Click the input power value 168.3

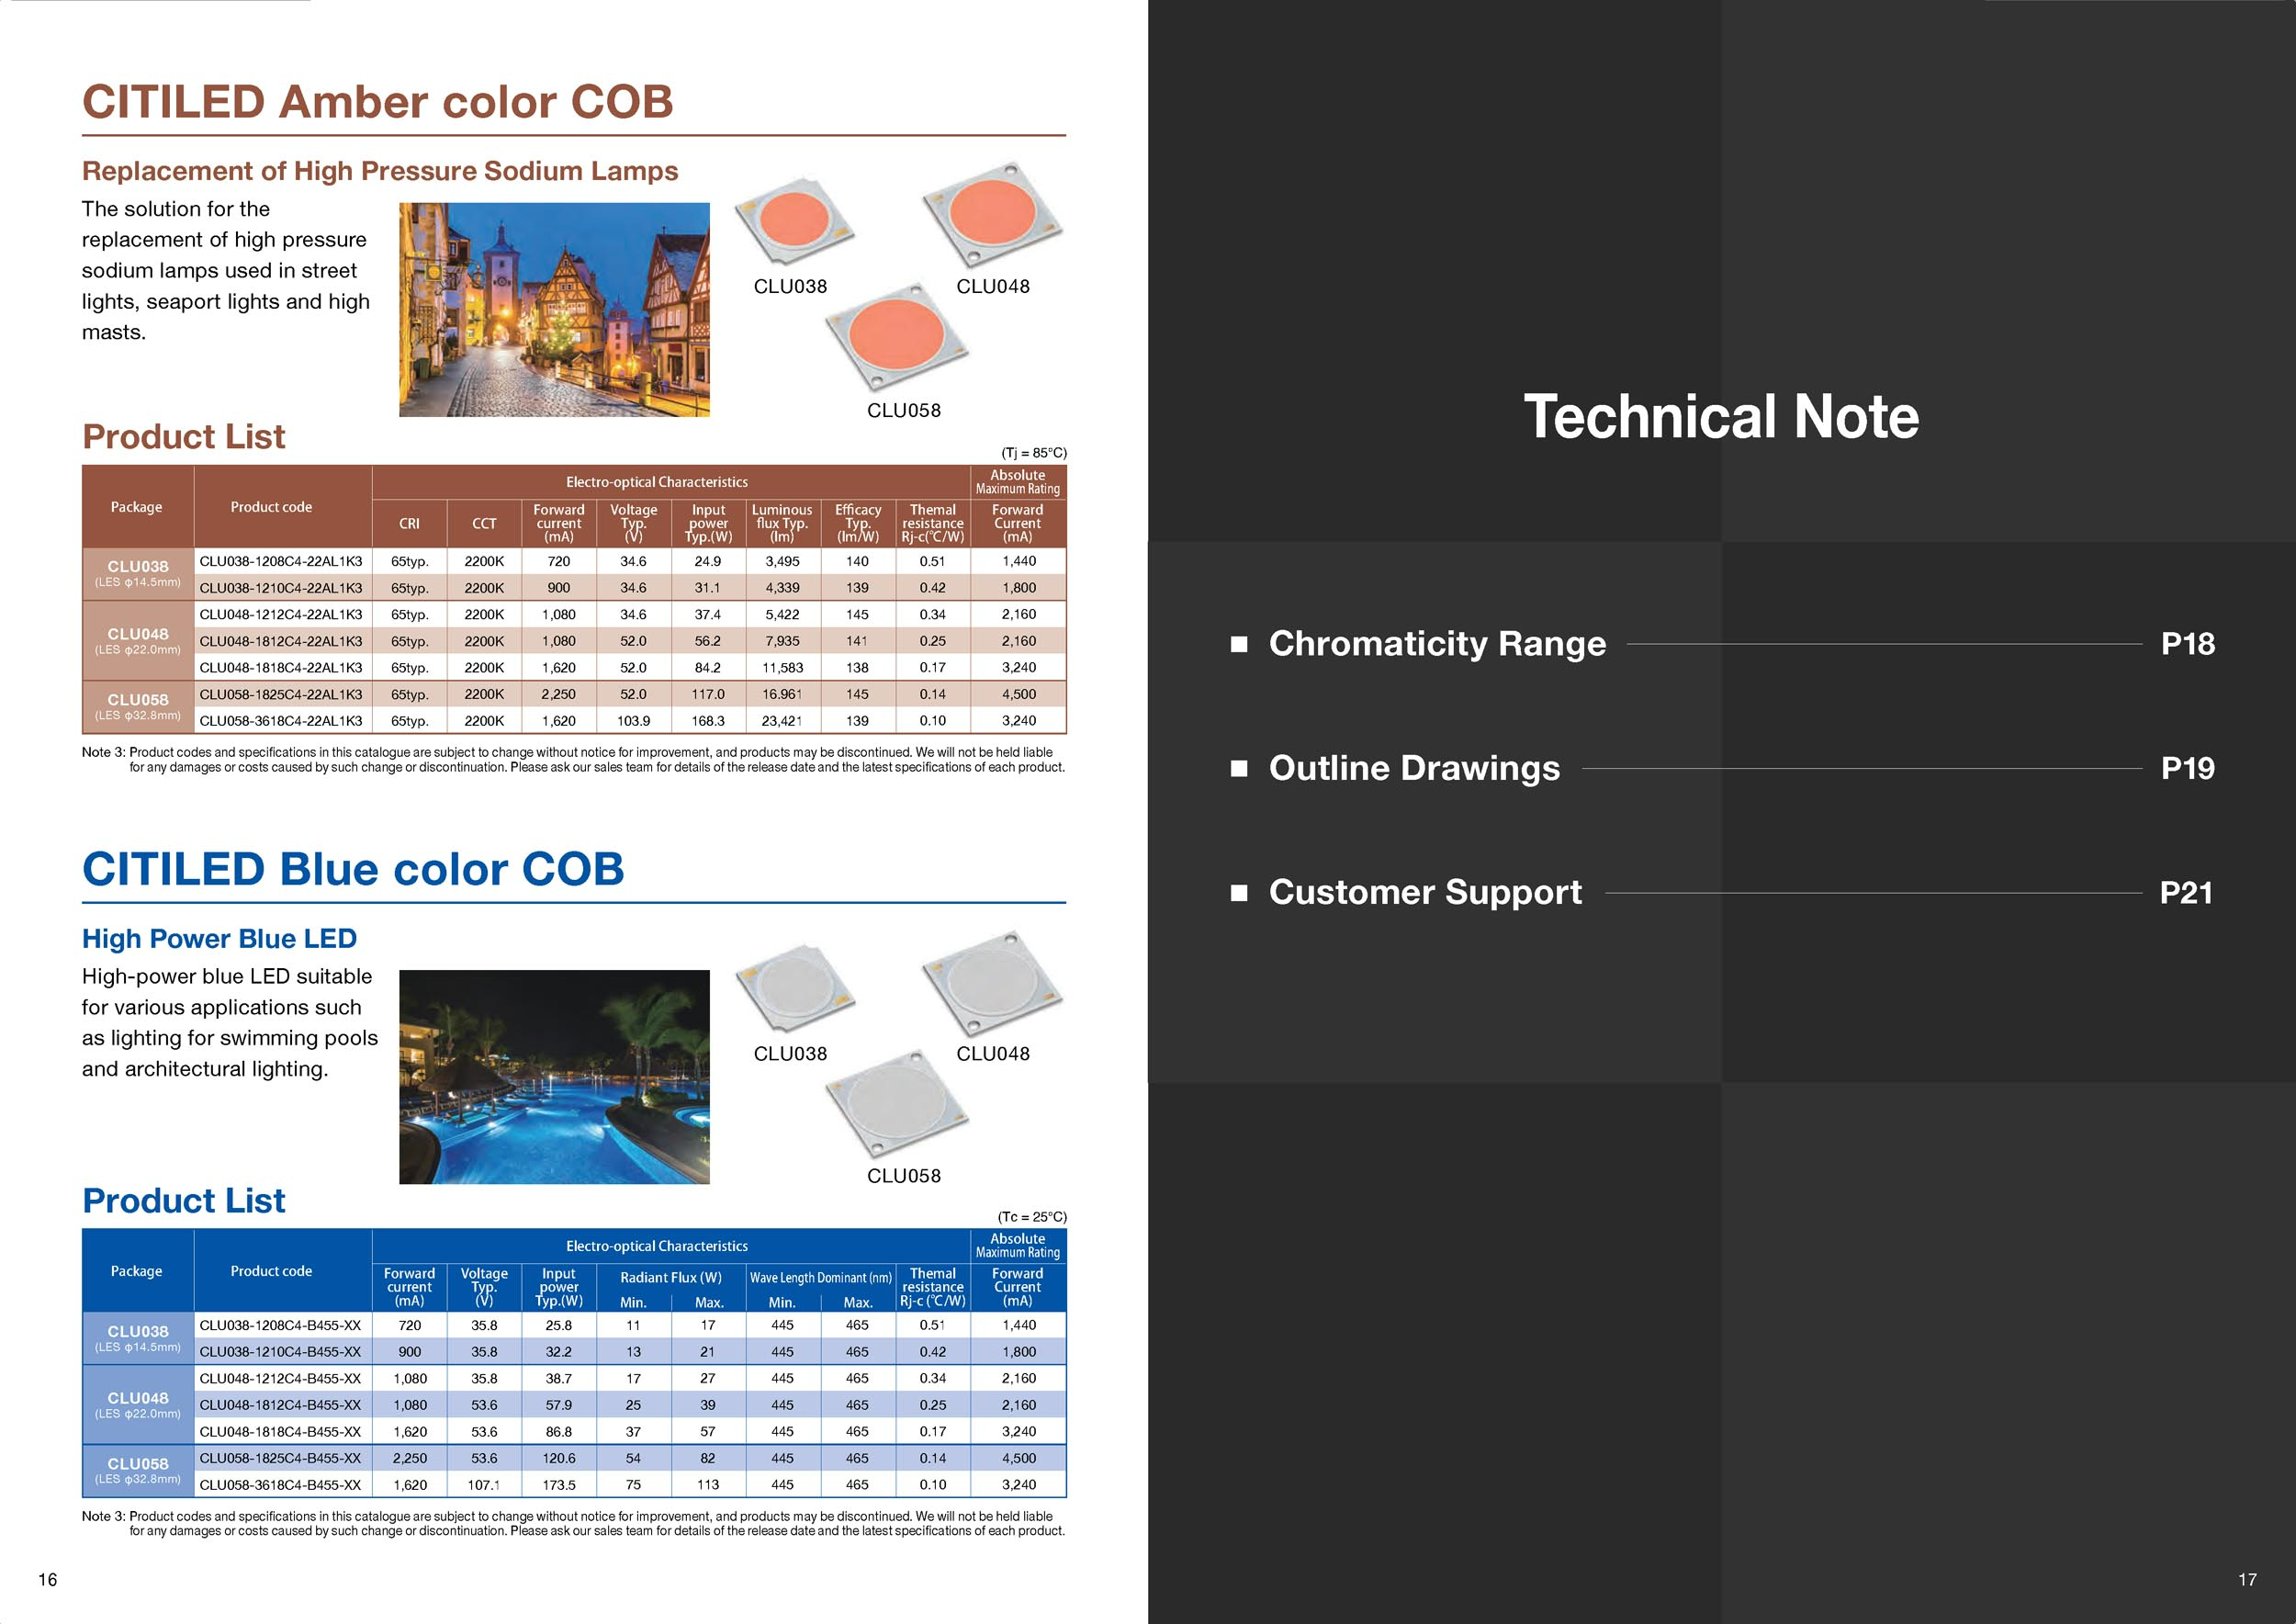tap(708, 720)
